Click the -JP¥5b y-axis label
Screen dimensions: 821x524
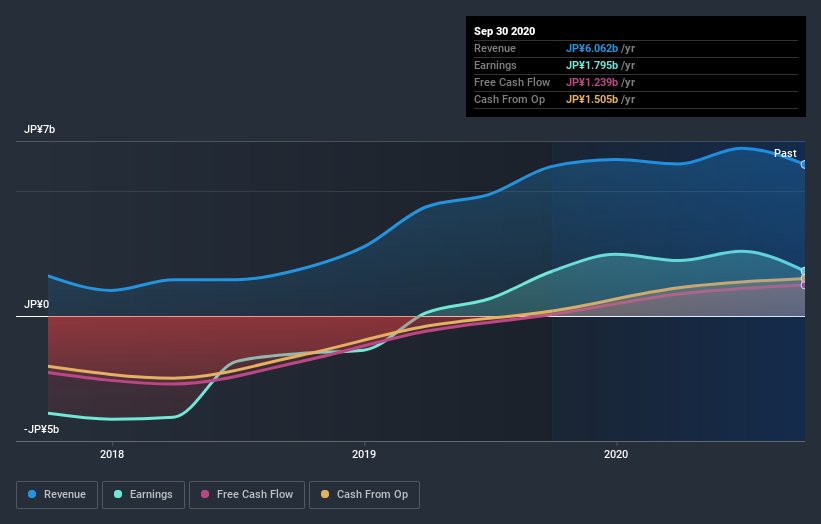tap(41, 429)
